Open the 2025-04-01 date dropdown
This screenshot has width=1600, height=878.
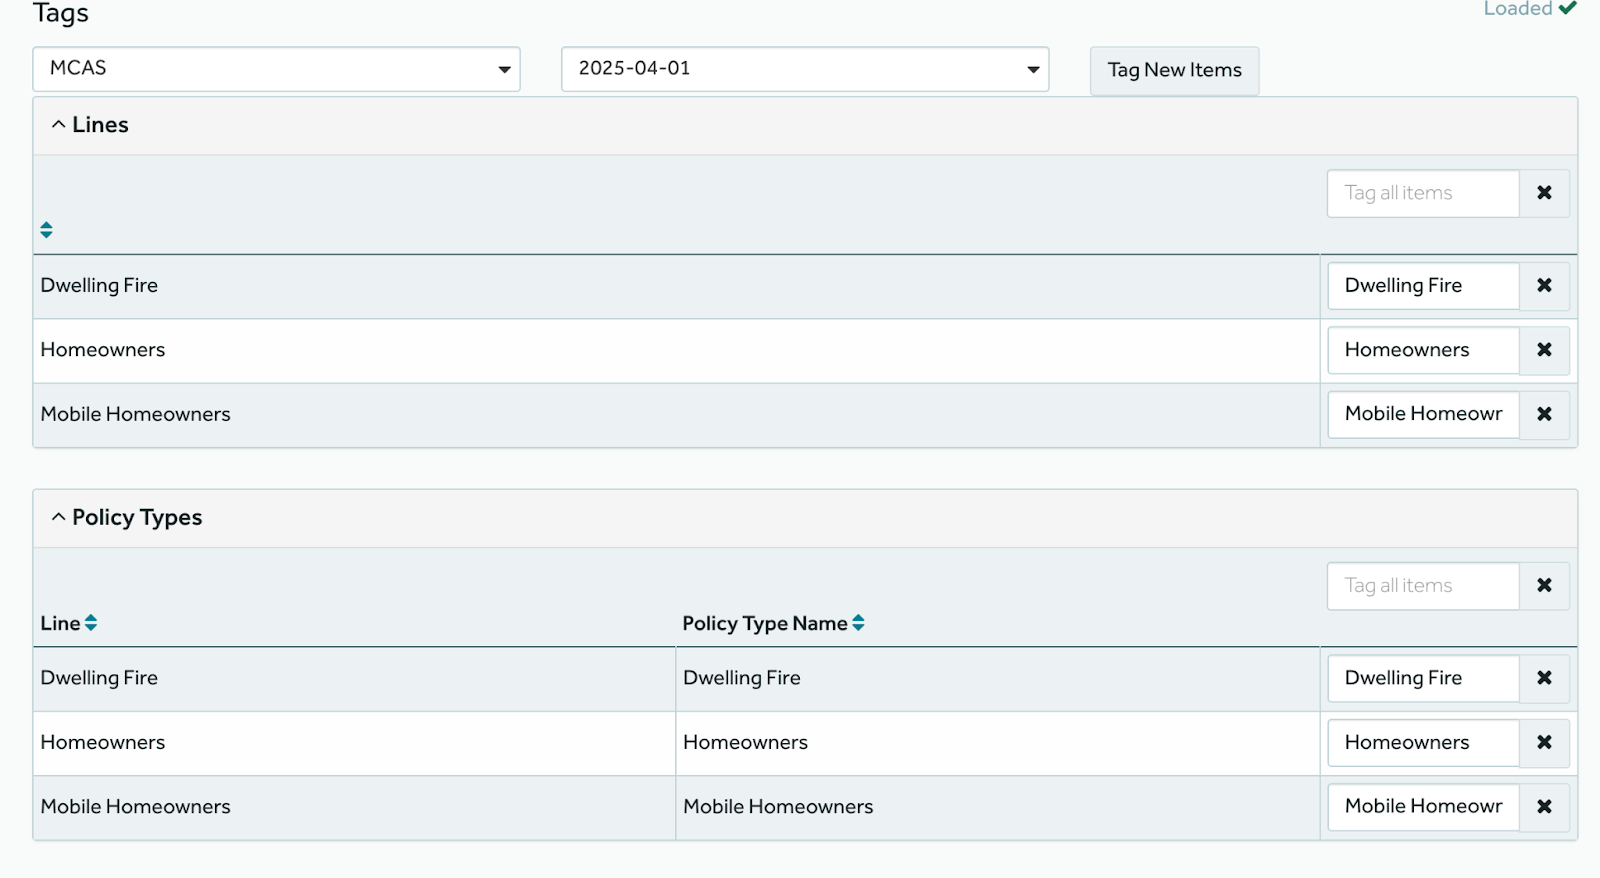[x=804, y=69]
